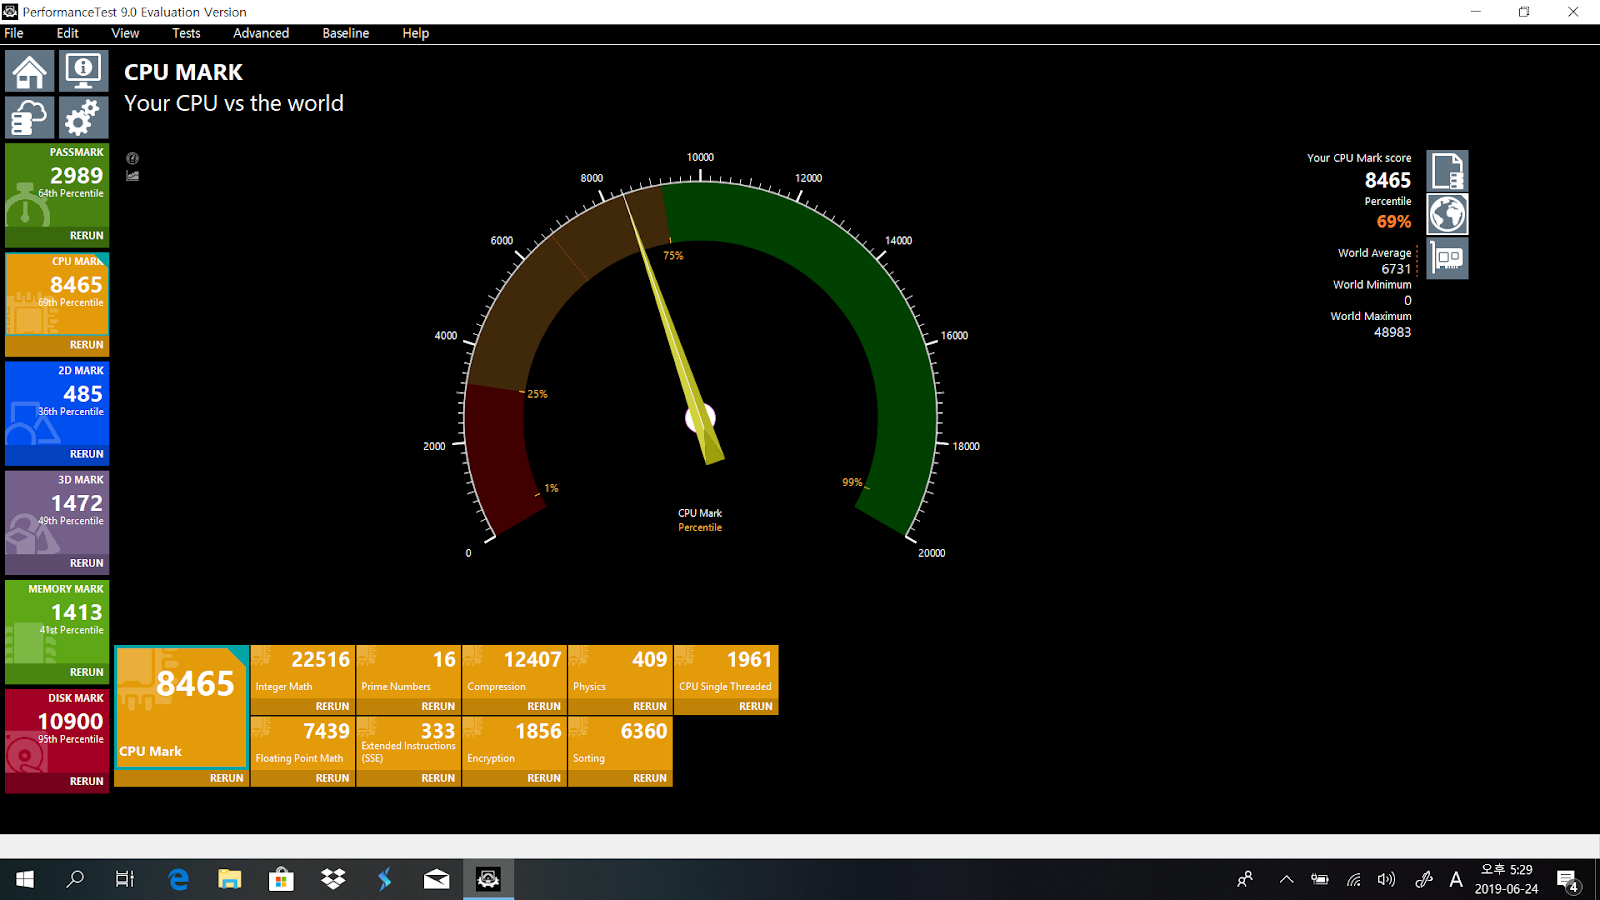Rerun the Compression test

(x=544, y=706)
